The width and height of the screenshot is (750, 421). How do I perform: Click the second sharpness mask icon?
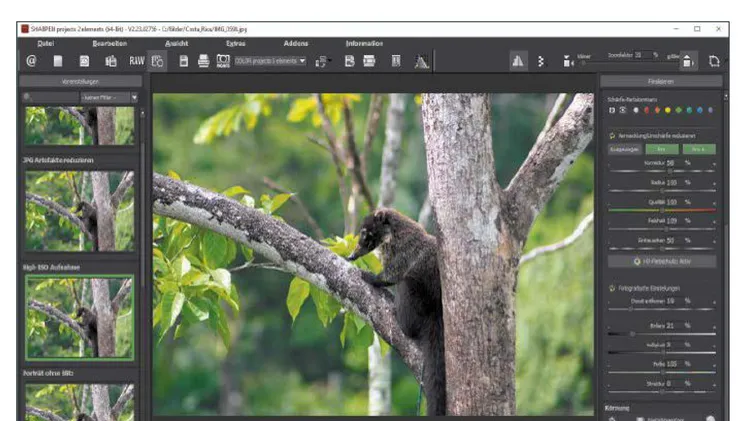622,110
